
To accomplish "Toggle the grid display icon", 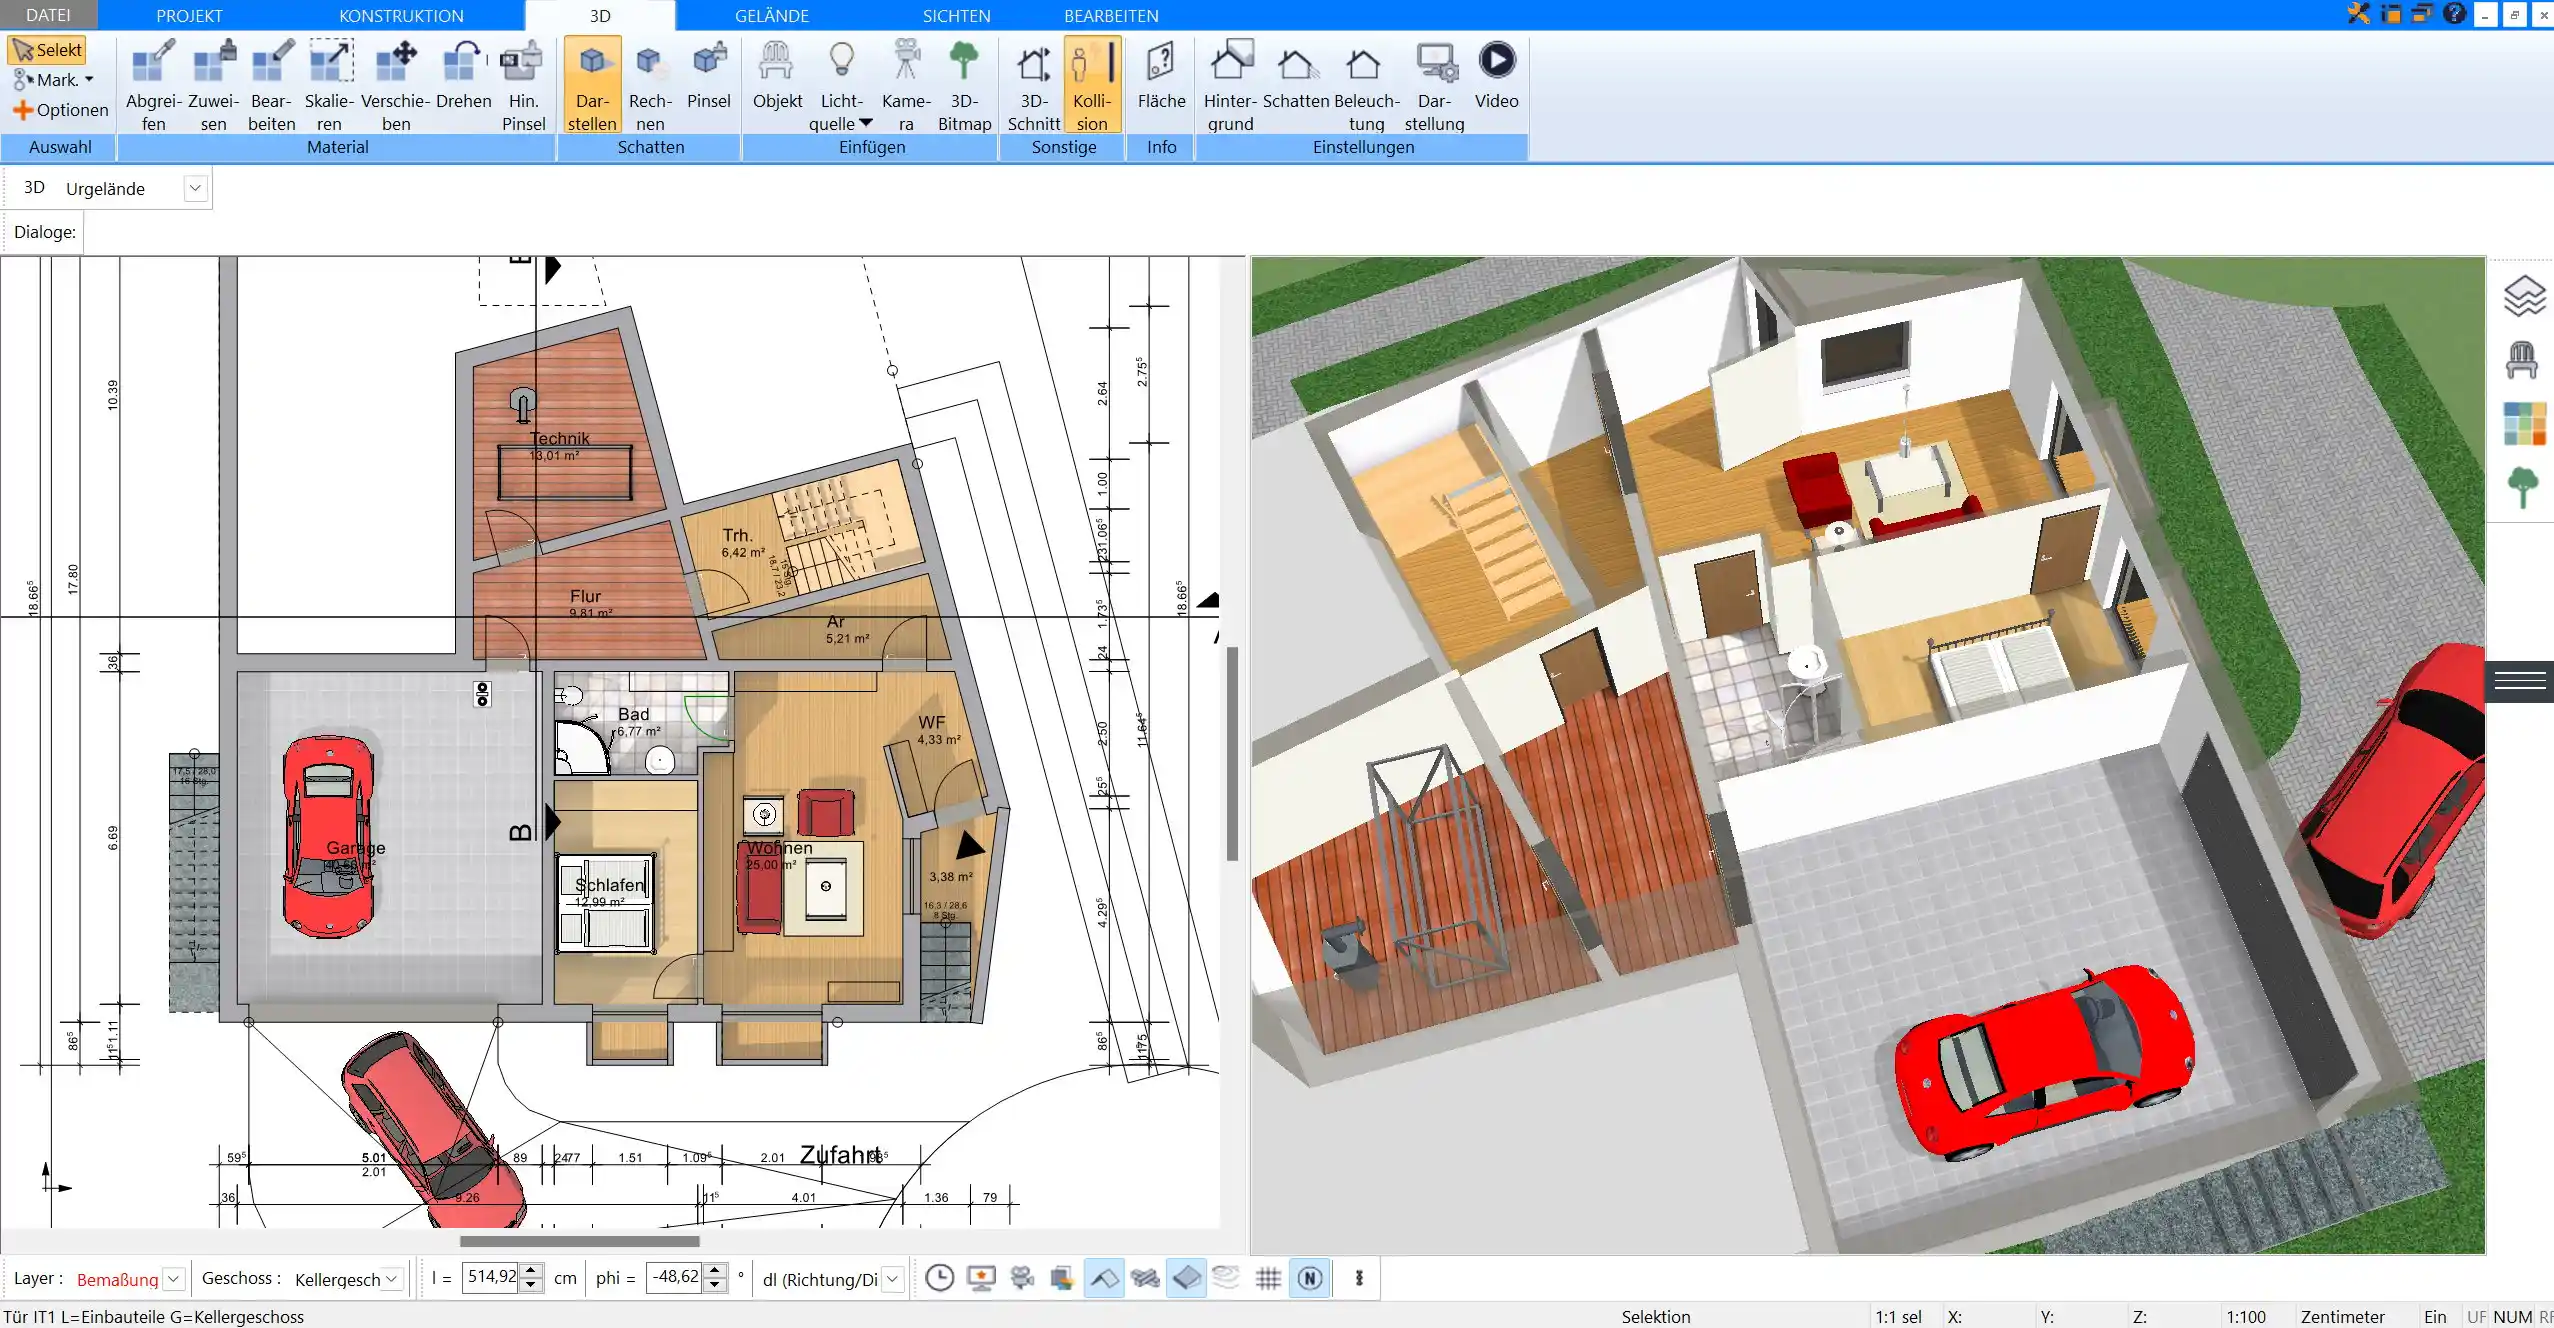I will [1268, 1278].
